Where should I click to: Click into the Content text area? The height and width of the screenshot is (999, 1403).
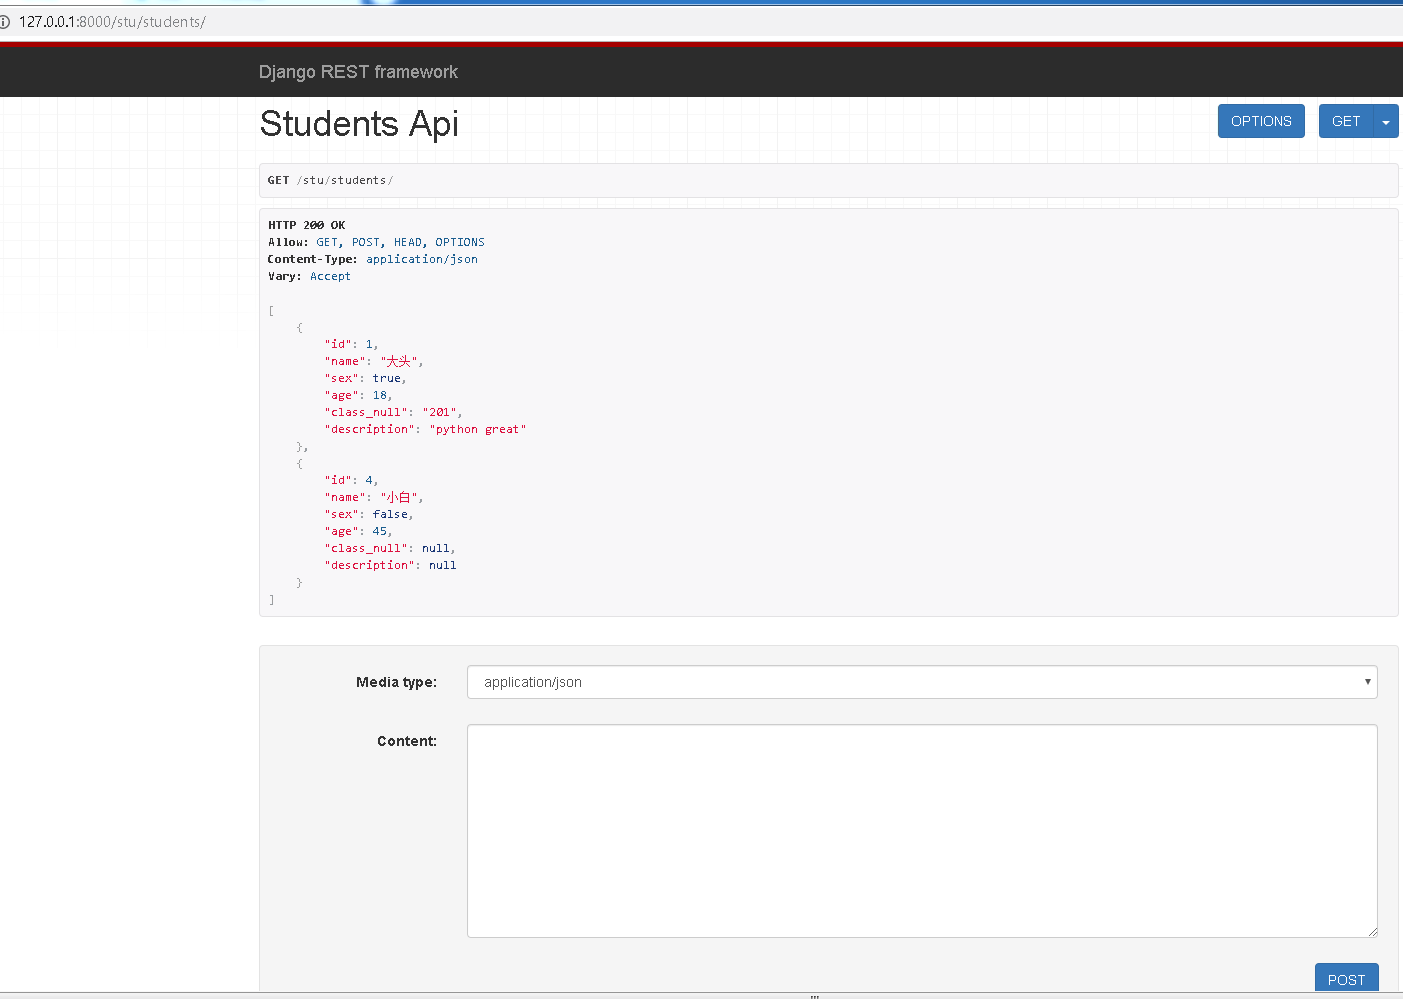(x=922, y=831)
